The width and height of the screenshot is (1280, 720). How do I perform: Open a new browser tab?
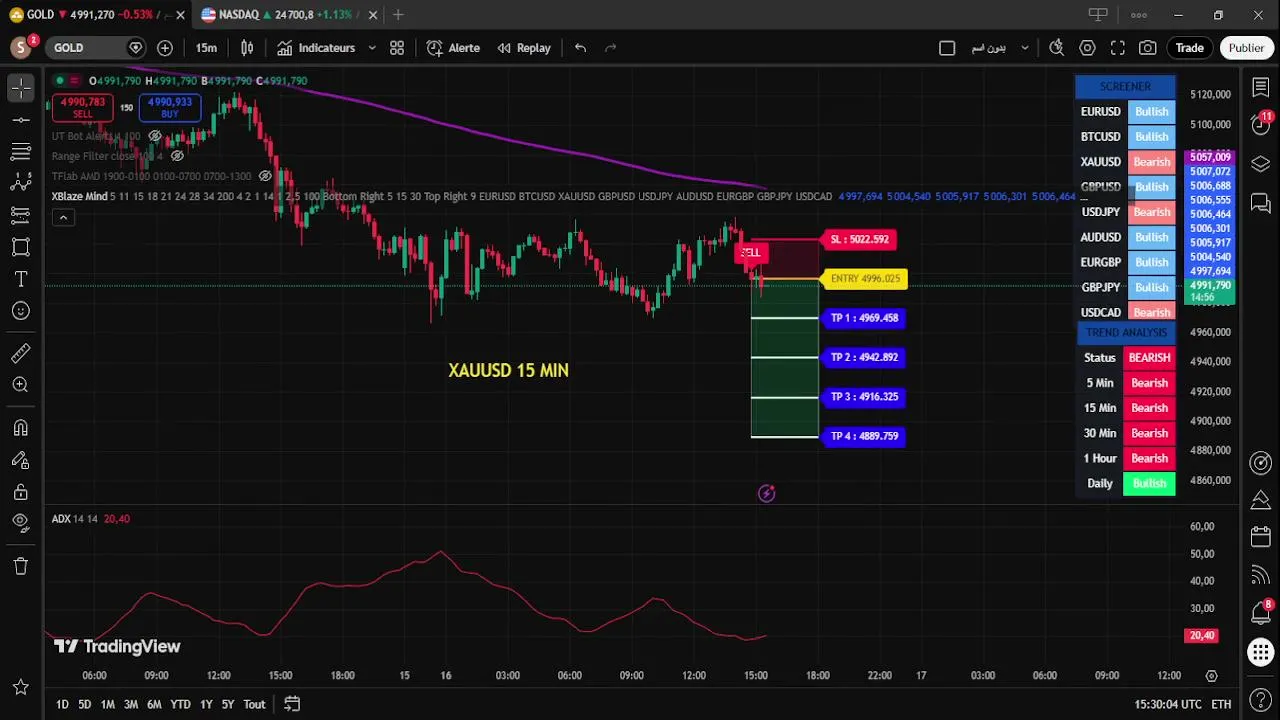(398, 15)
